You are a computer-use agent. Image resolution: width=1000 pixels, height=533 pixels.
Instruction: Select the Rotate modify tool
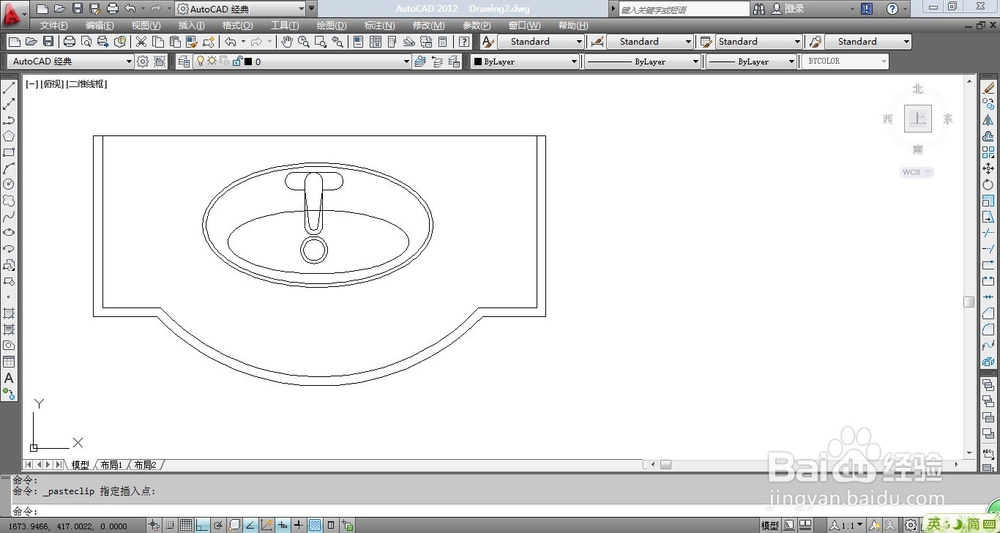[x=989, y=184]
